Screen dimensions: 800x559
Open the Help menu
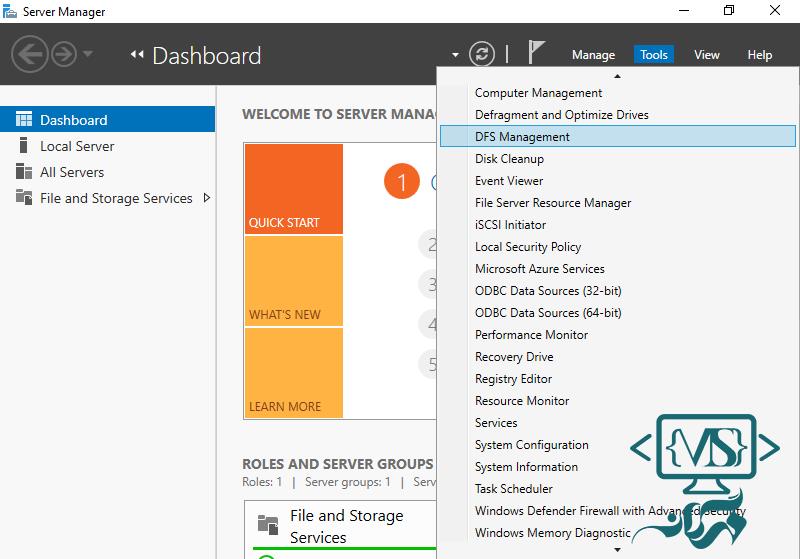click(x=759, y=55)
